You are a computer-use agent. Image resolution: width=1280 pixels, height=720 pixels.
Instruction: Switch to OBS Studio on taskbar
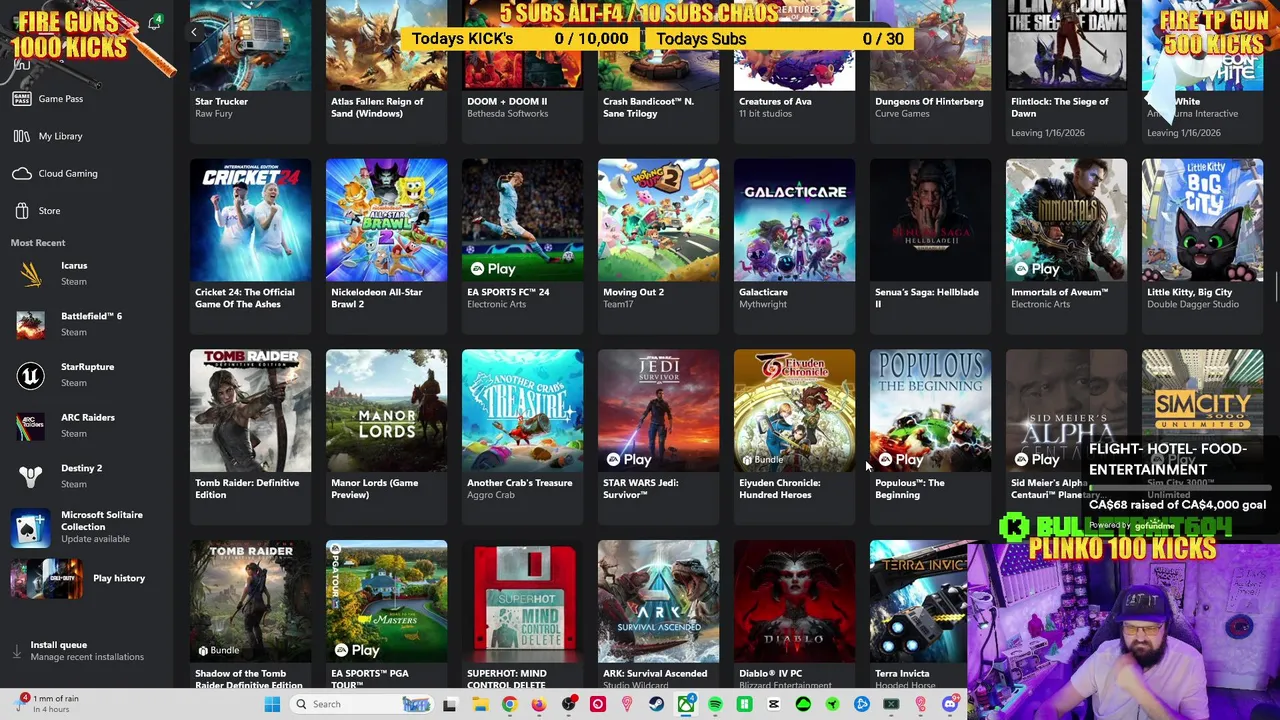click(568, 704)
